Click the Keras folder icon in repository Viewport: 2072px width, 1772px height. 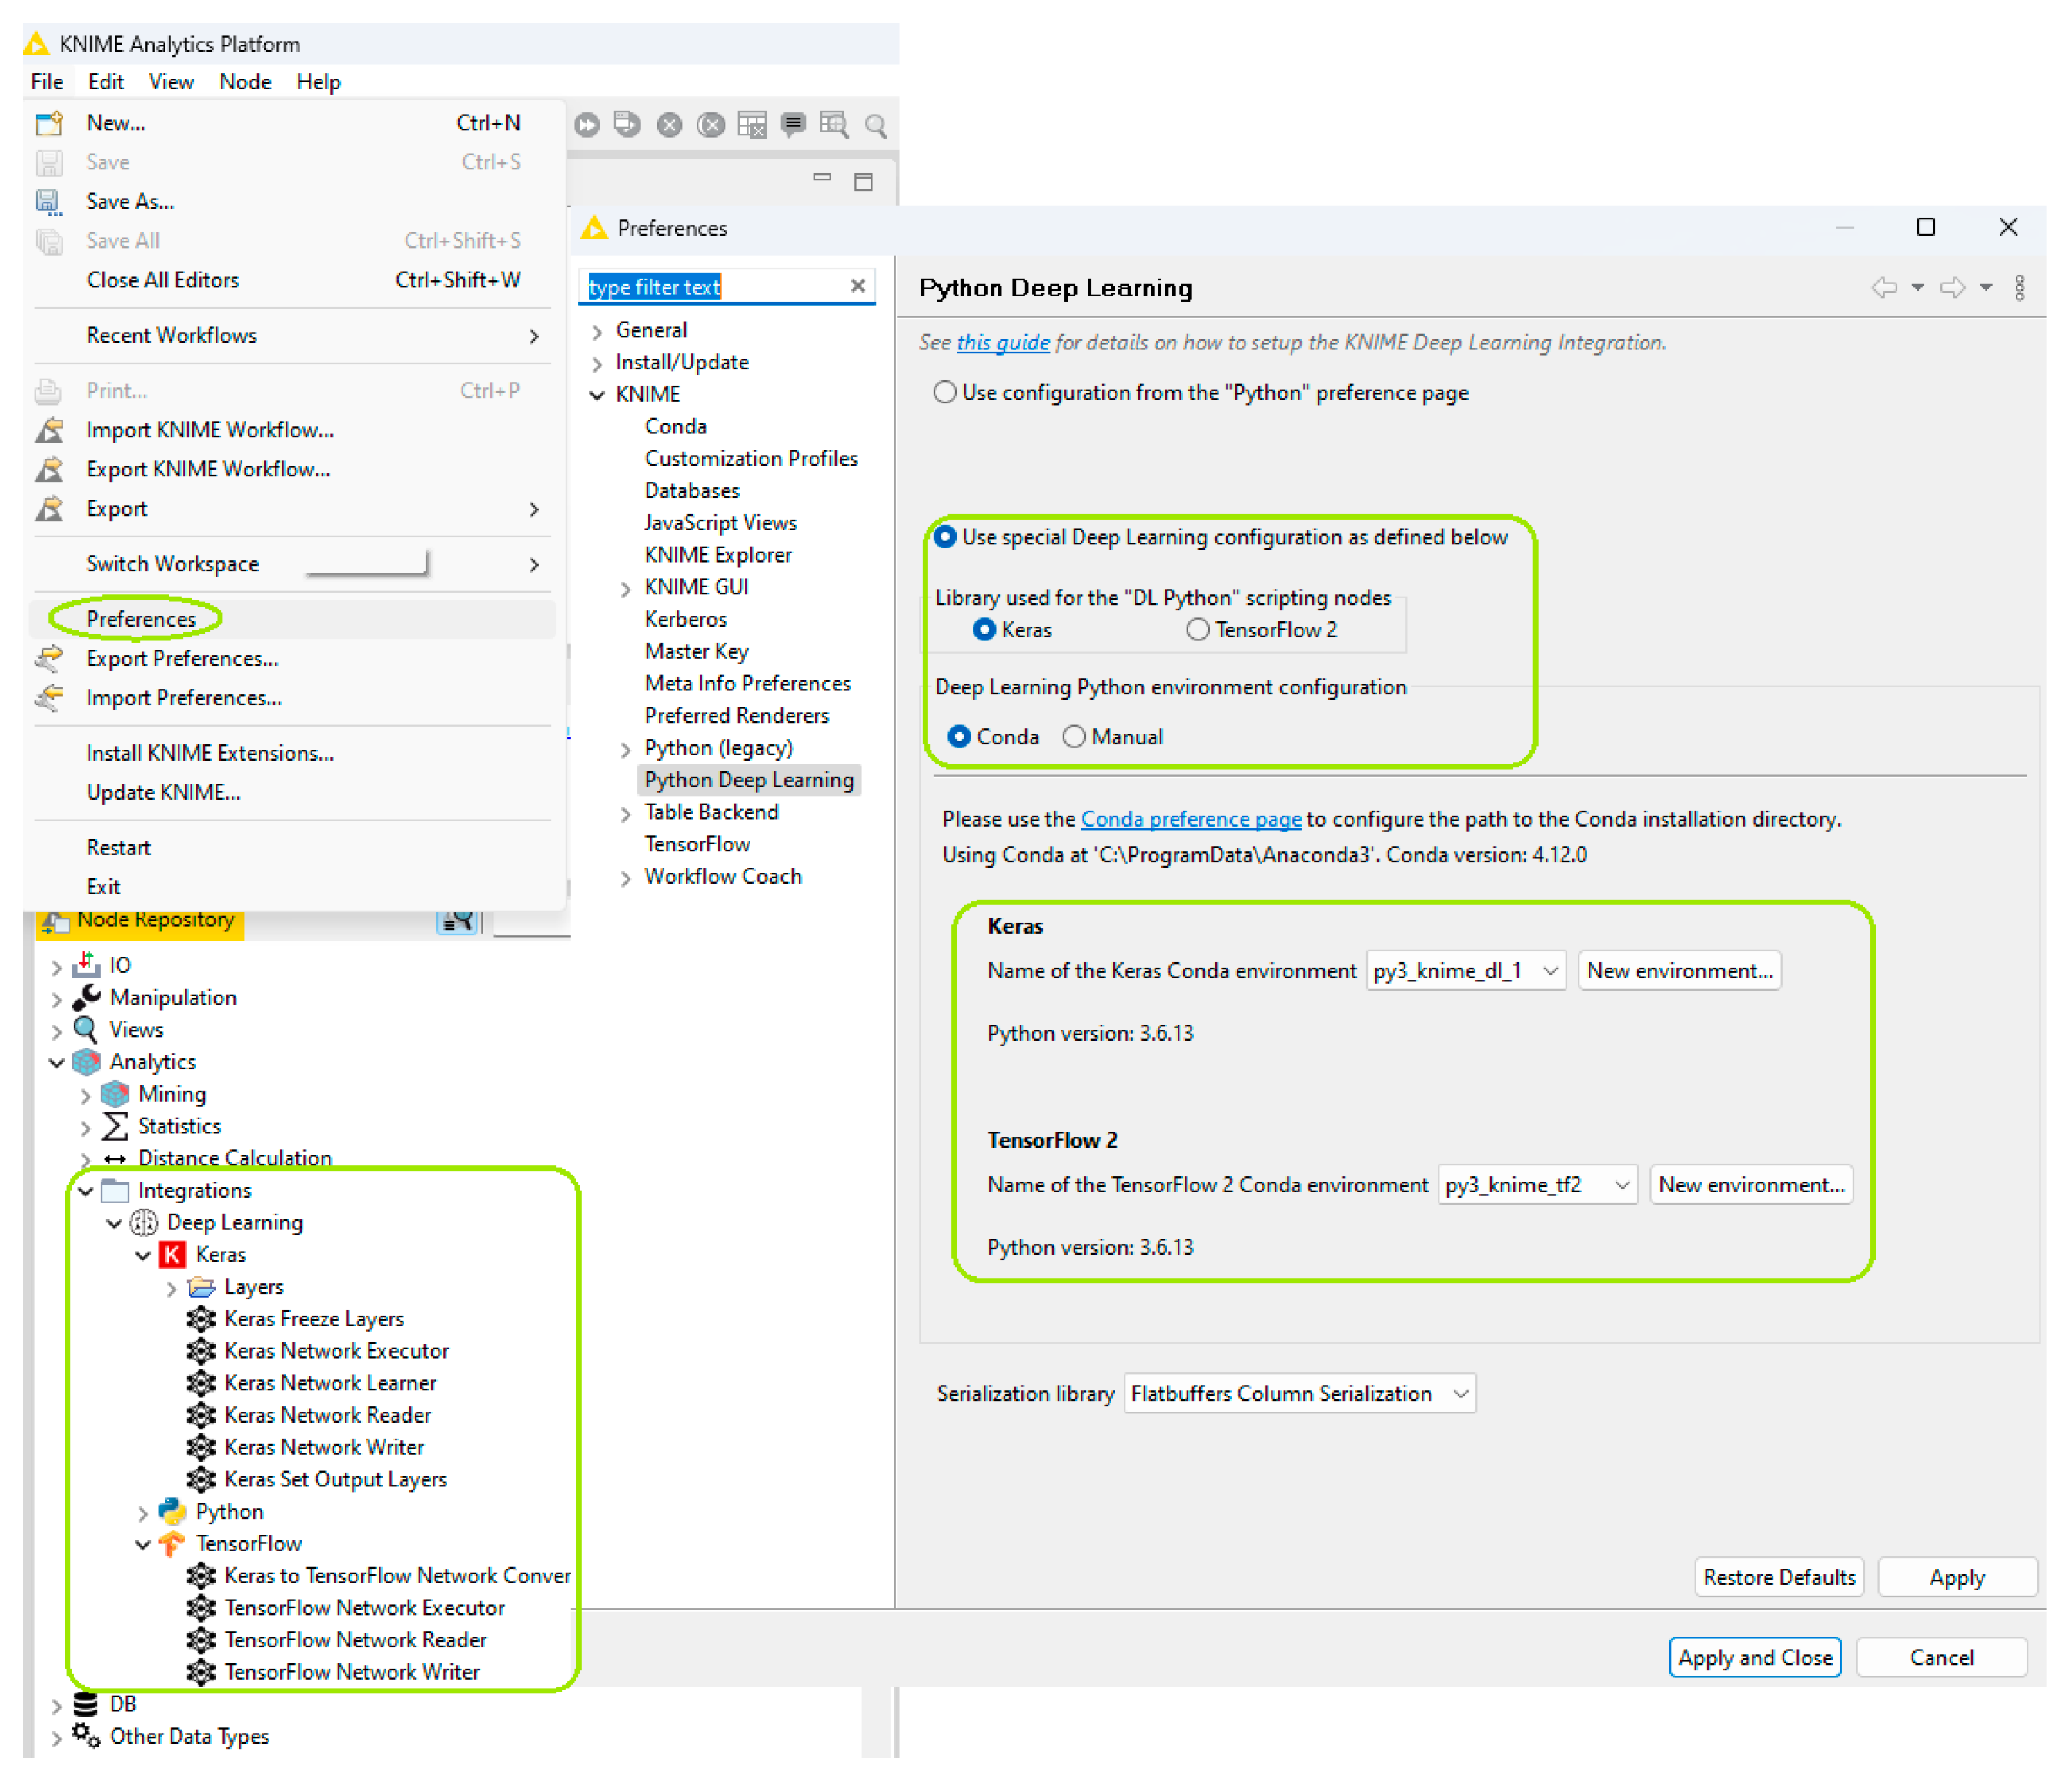(172, 1254)
